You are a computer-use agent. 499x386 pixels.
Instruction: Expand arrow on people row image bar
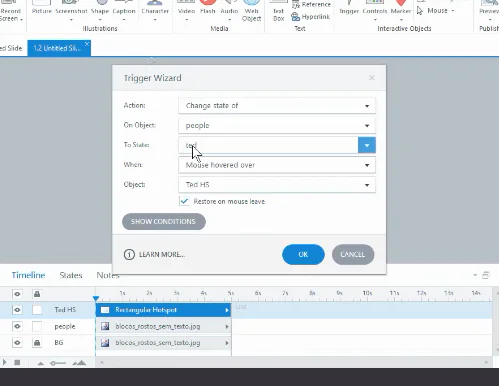227,327
